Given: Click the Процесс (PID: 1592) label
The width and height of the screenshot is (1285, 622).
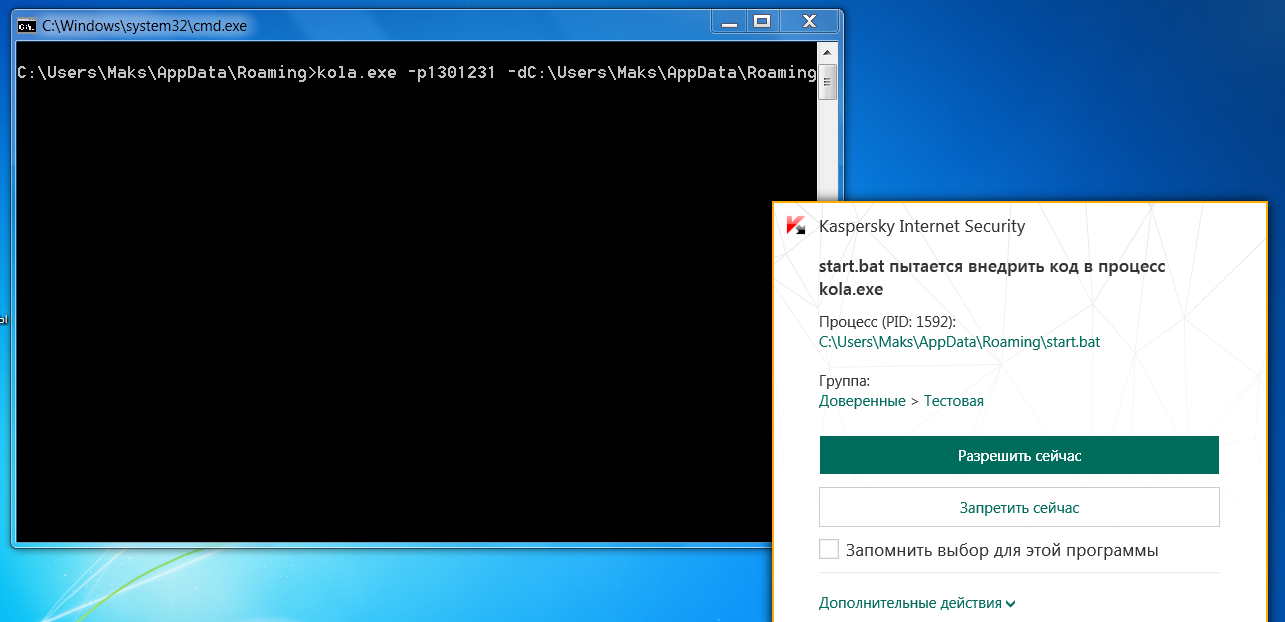Looking at the screenshot, I should (x=887, y=322).
